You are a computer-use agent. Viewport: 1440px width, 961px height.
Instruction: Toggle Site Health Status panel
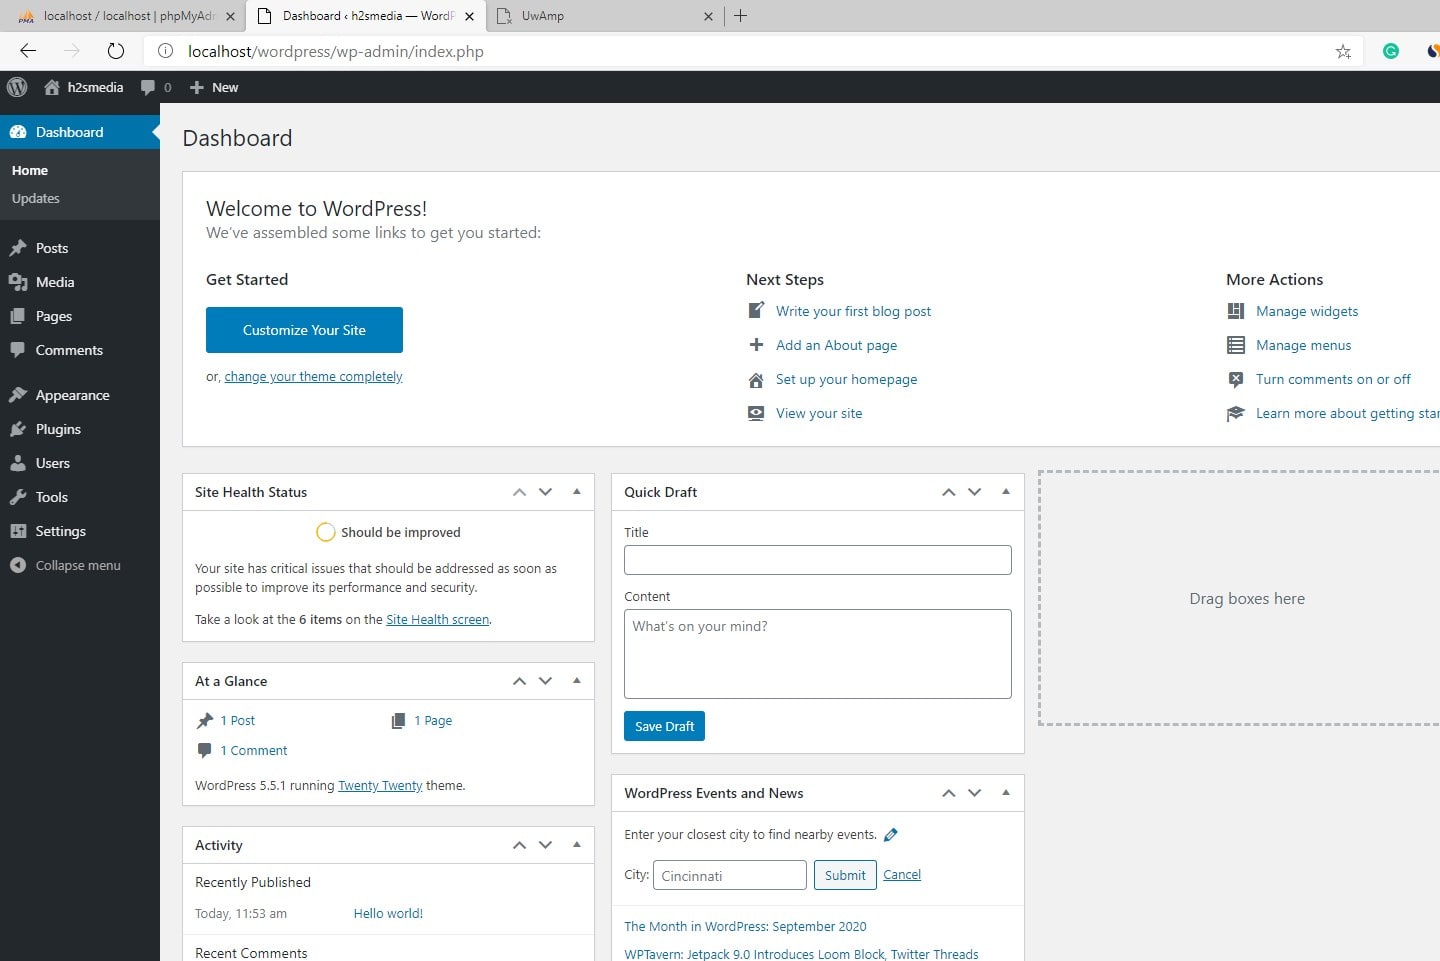point(577,492)
